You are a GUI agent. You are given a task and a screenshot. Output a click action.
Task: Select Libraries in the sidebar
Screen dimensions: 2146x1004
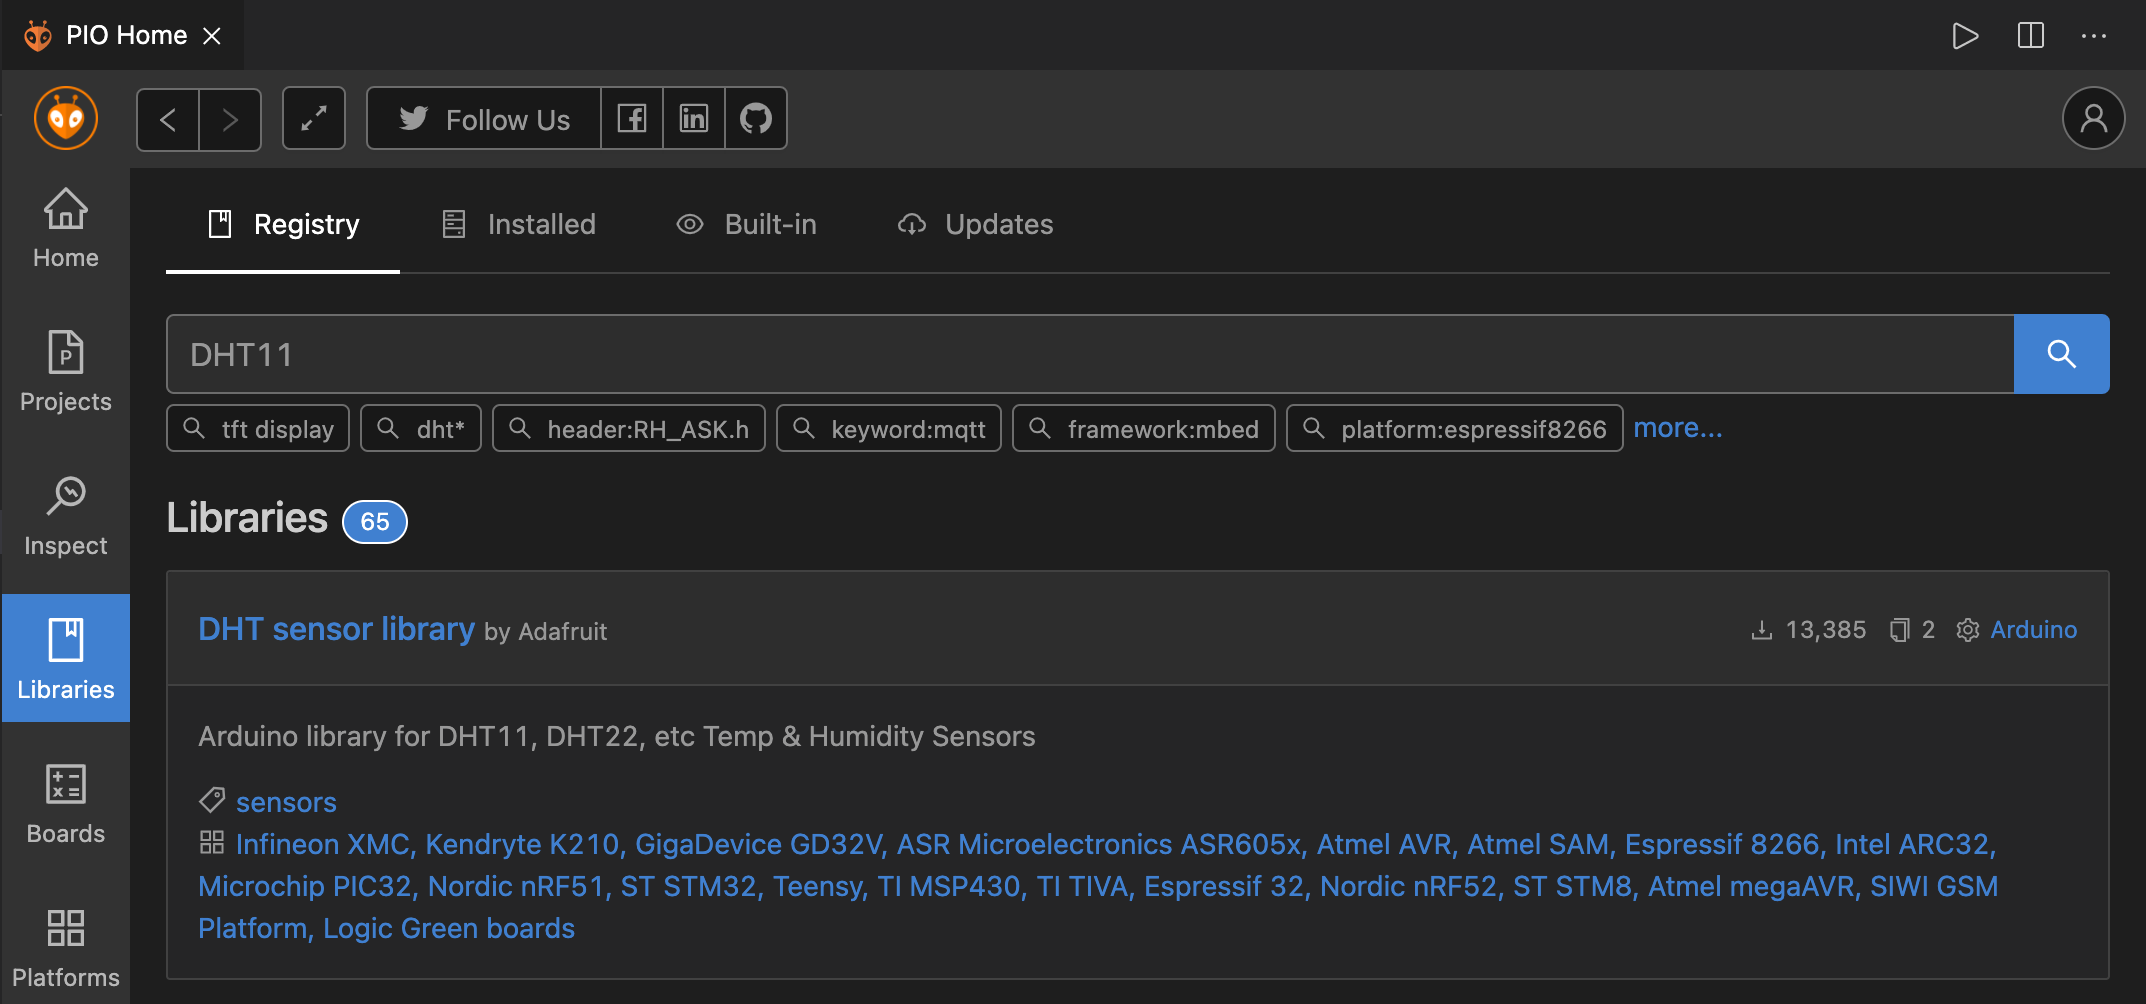click(x=66, y=658)
